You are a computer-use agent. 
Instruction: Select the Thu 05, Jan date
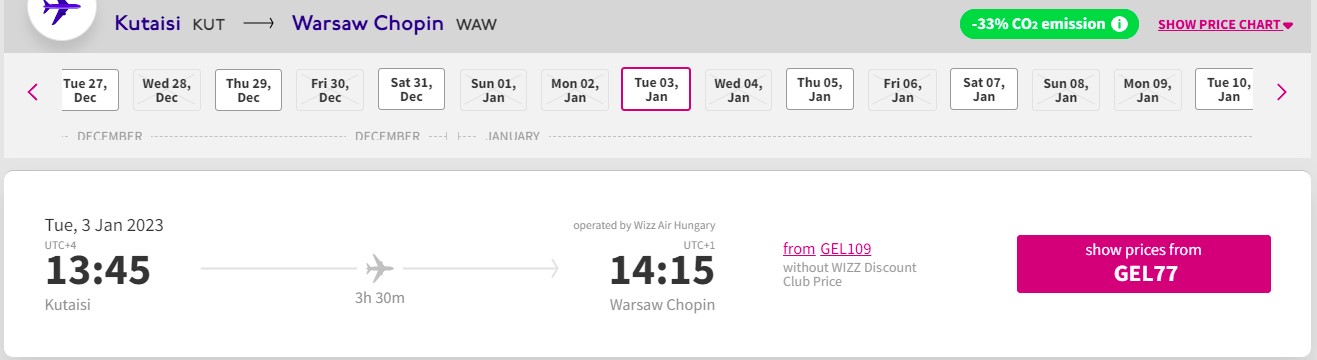(819, 89)
